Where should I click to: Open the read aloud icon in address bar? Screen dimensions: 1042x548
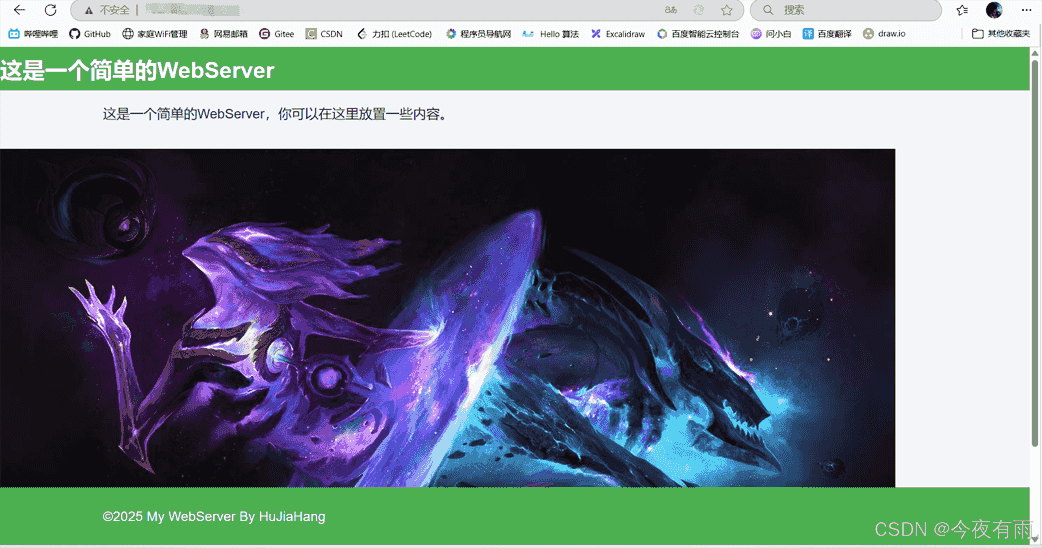tap(671, 10)
